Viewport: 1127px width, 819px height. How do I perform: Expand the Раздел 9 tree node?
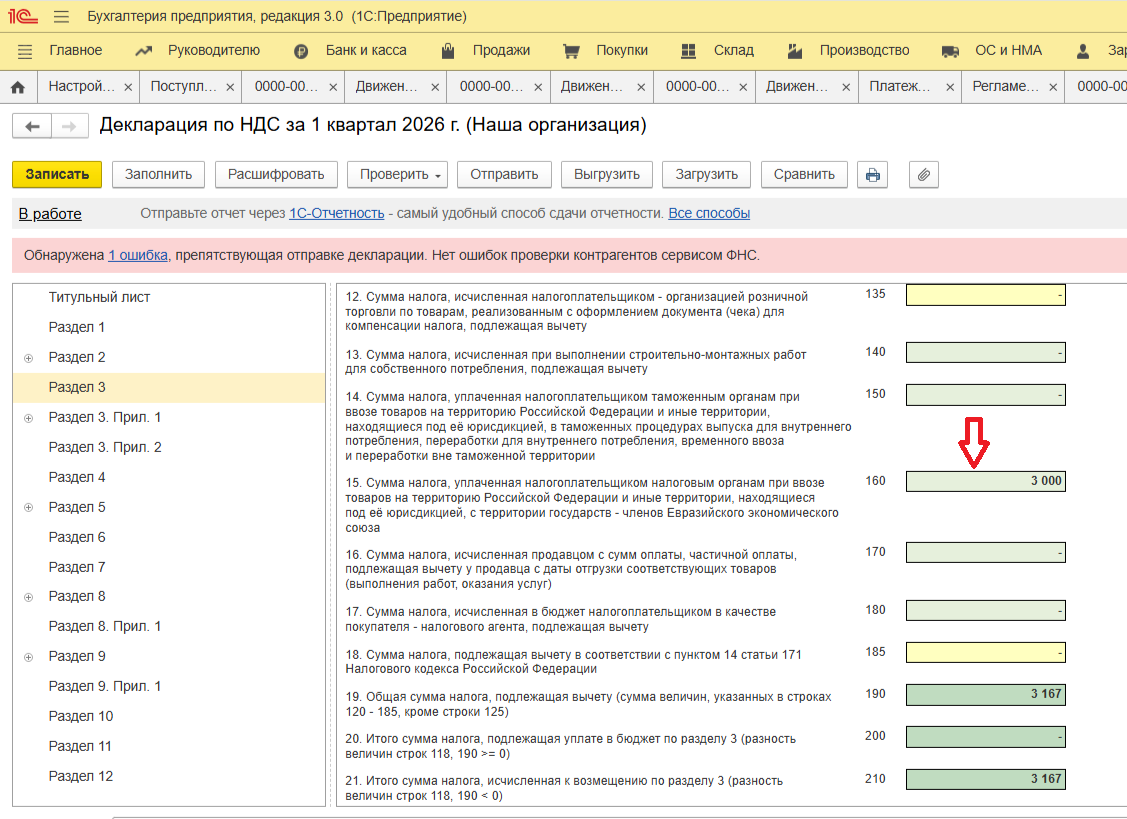click(x=28, y=657)
